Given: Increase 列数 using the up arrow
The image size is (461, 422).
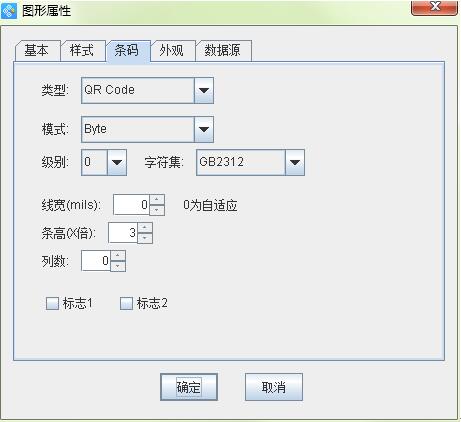Looking at the screenshot, I should click(x=118, y=255).
